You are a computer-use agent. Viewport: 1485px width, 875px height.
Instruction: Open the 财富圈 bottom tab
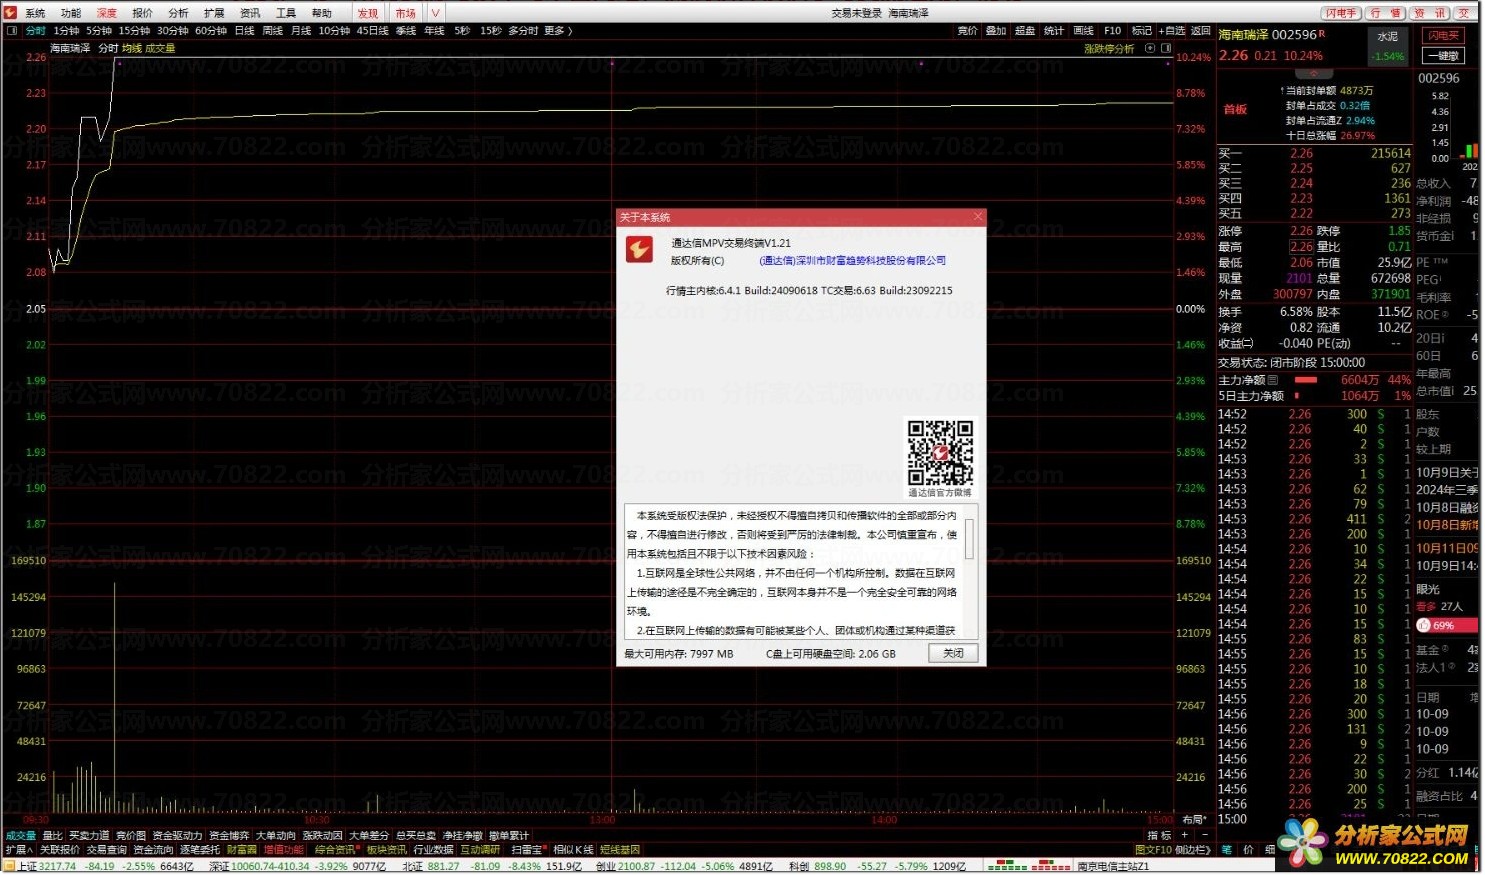coord(242,850)
